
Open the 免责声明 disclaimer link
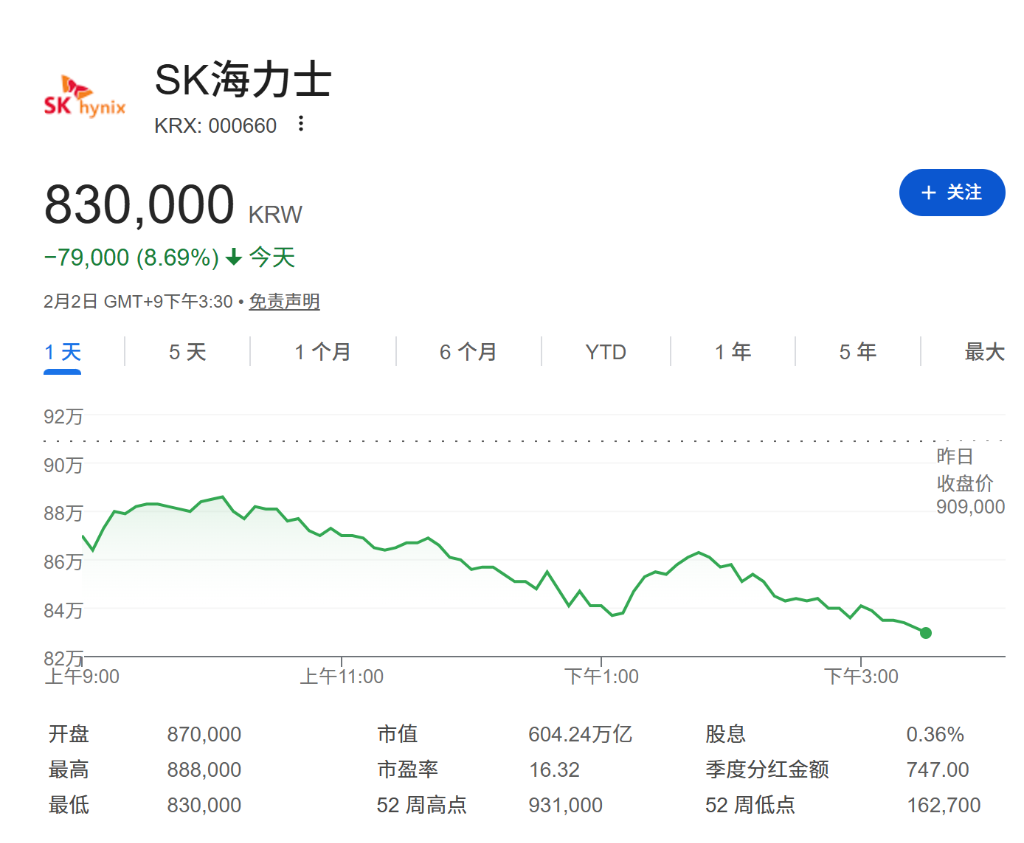click(x=283, y=301)
